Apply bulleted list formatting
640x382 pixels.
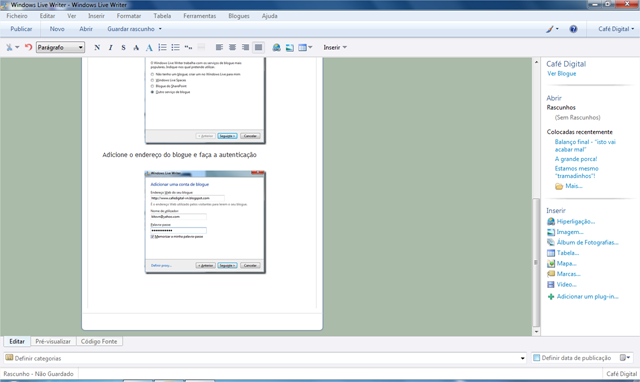[176, 47]
